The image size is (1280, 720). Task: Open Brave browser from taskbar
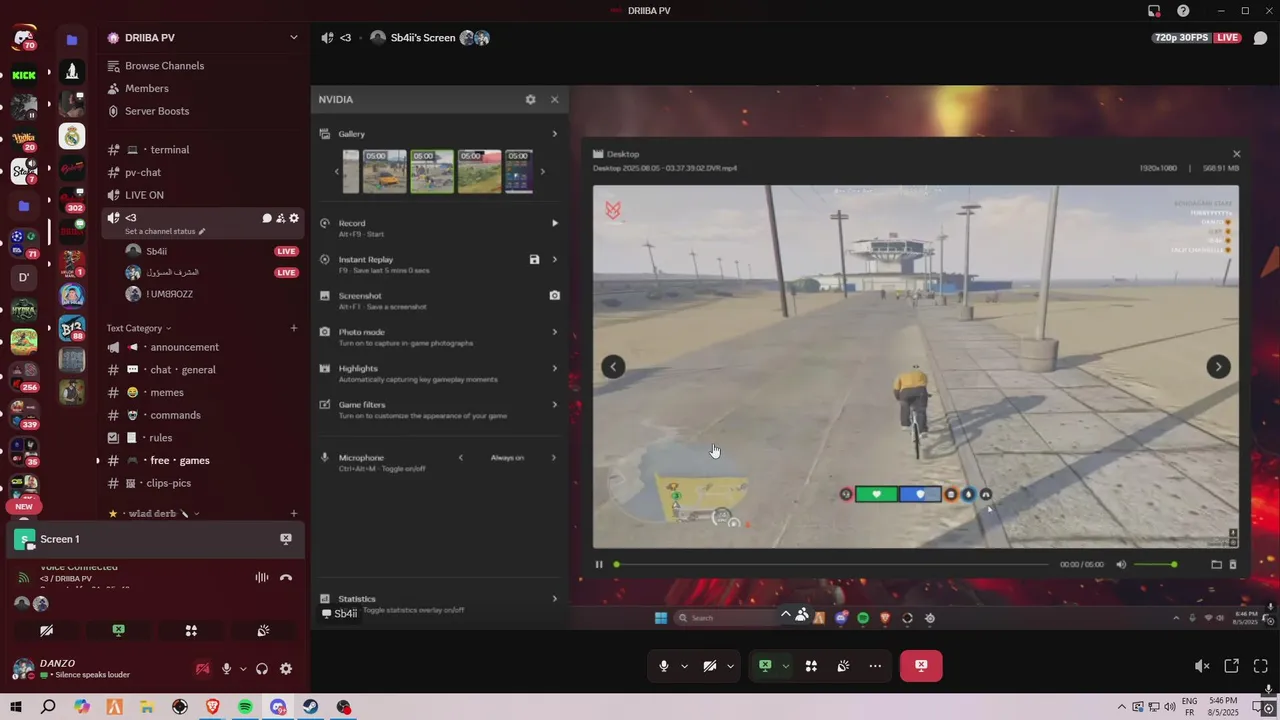tap(212, 707)
